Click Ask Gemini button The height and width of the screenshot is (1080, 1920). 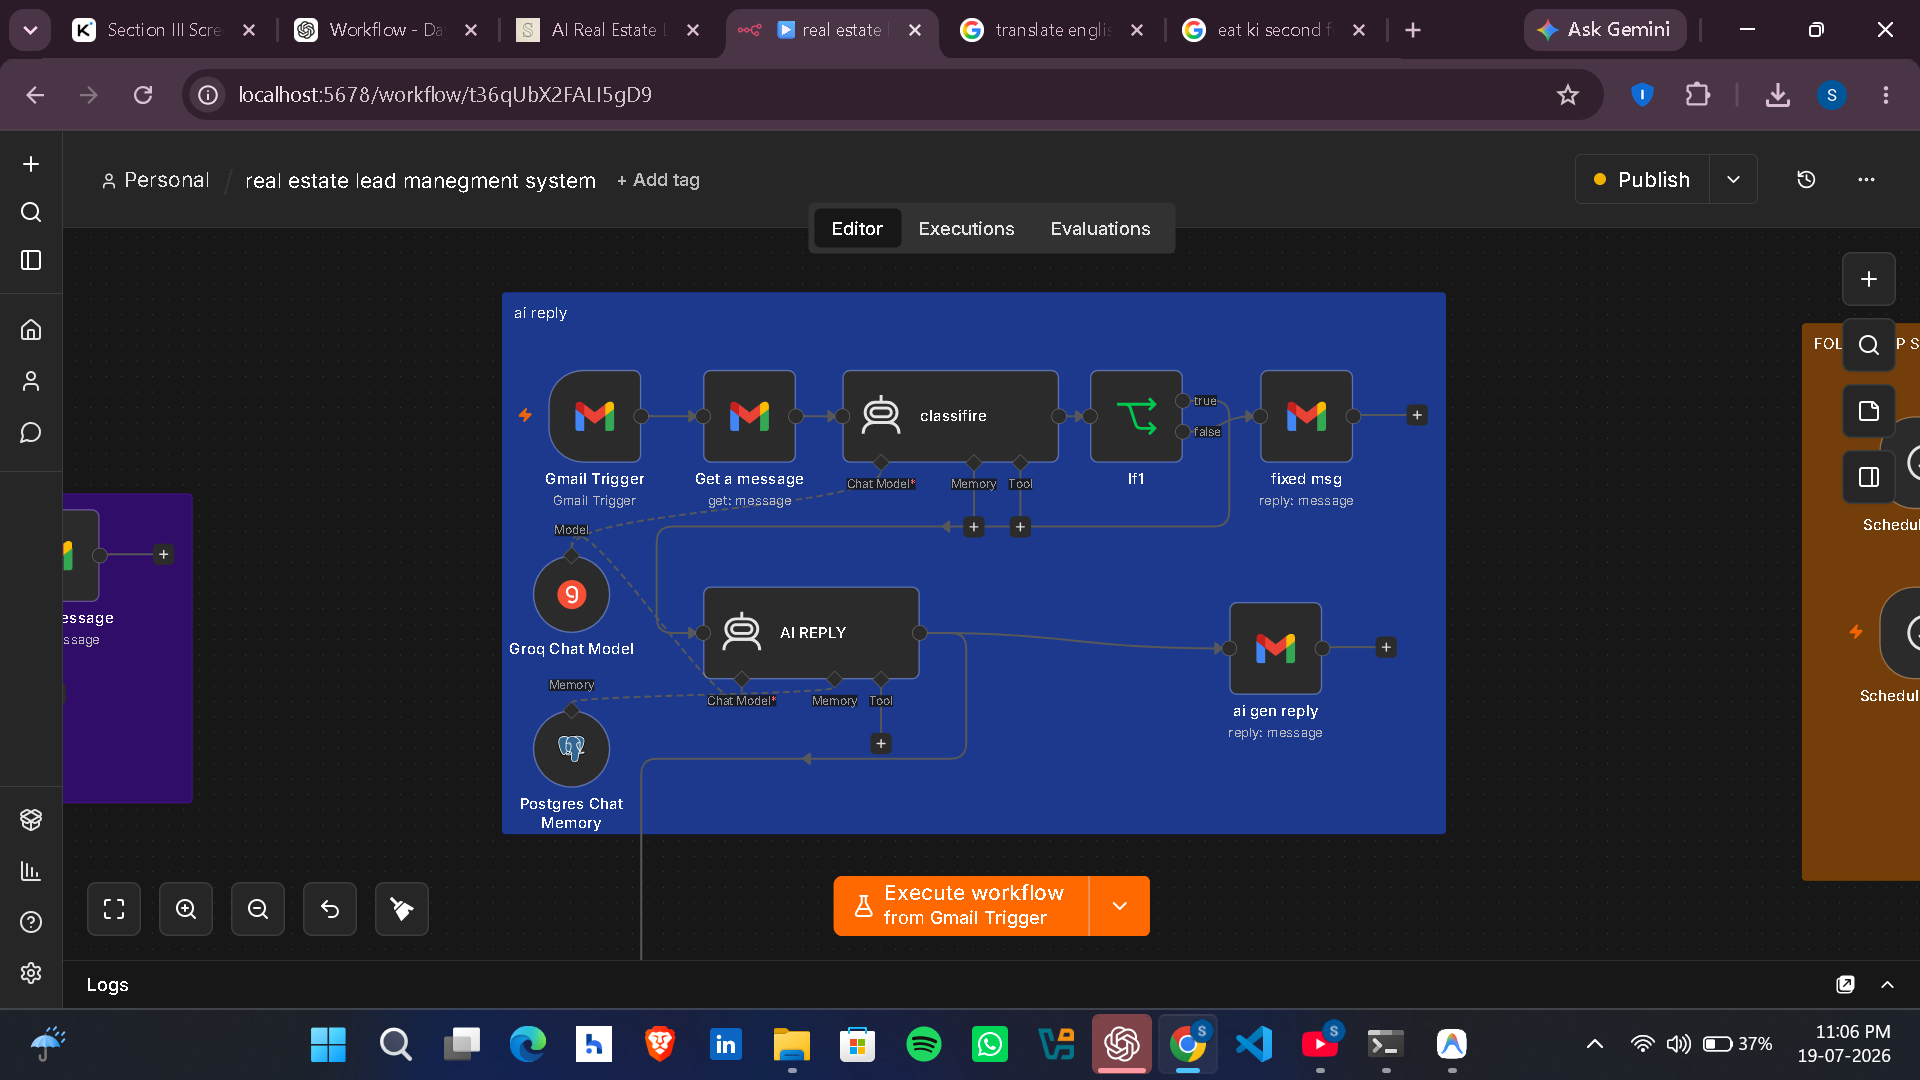[x=1605, y=30]
